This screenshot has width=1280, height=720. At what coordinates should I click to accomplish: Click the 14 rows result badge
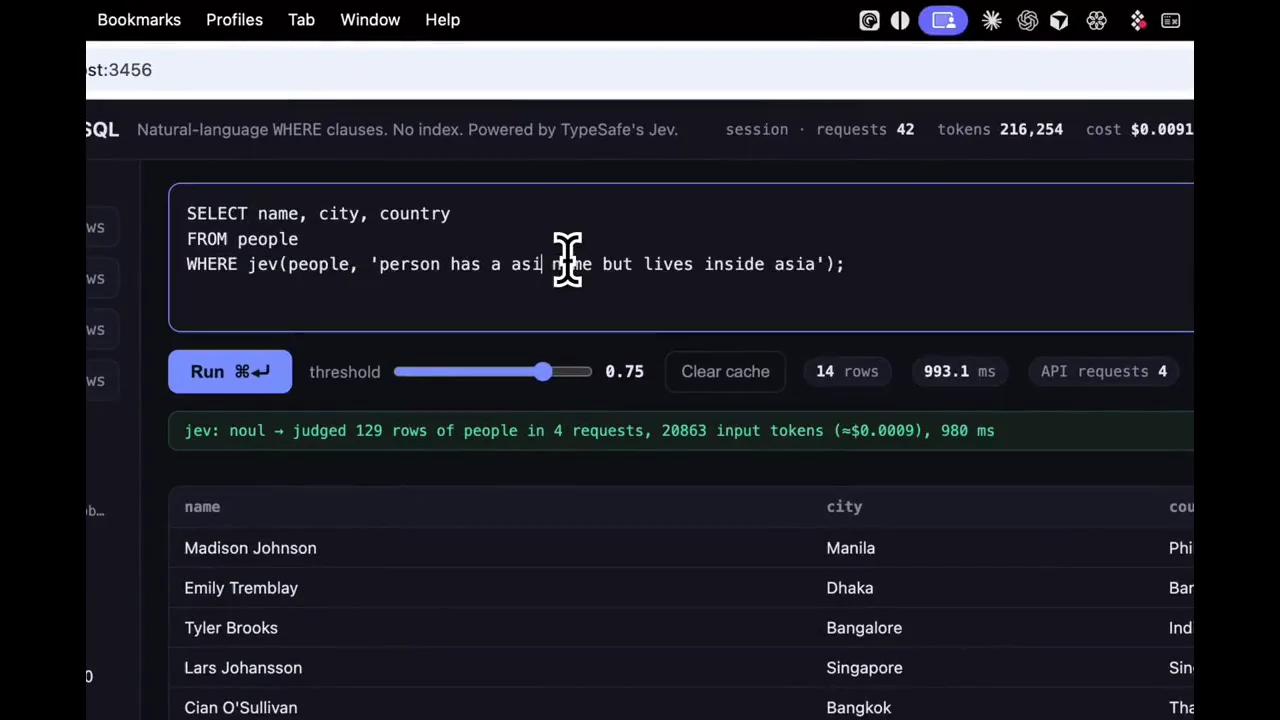(847, 371)
